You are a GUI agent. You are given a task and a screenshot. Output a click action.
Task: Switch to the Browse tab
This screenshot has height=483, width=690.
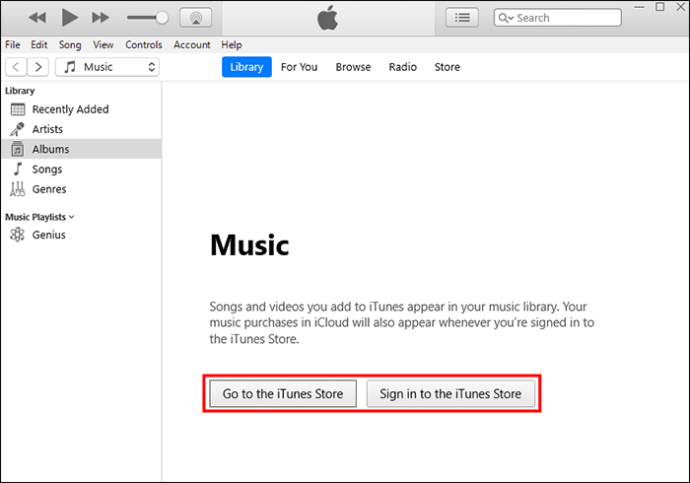[353, 67]
